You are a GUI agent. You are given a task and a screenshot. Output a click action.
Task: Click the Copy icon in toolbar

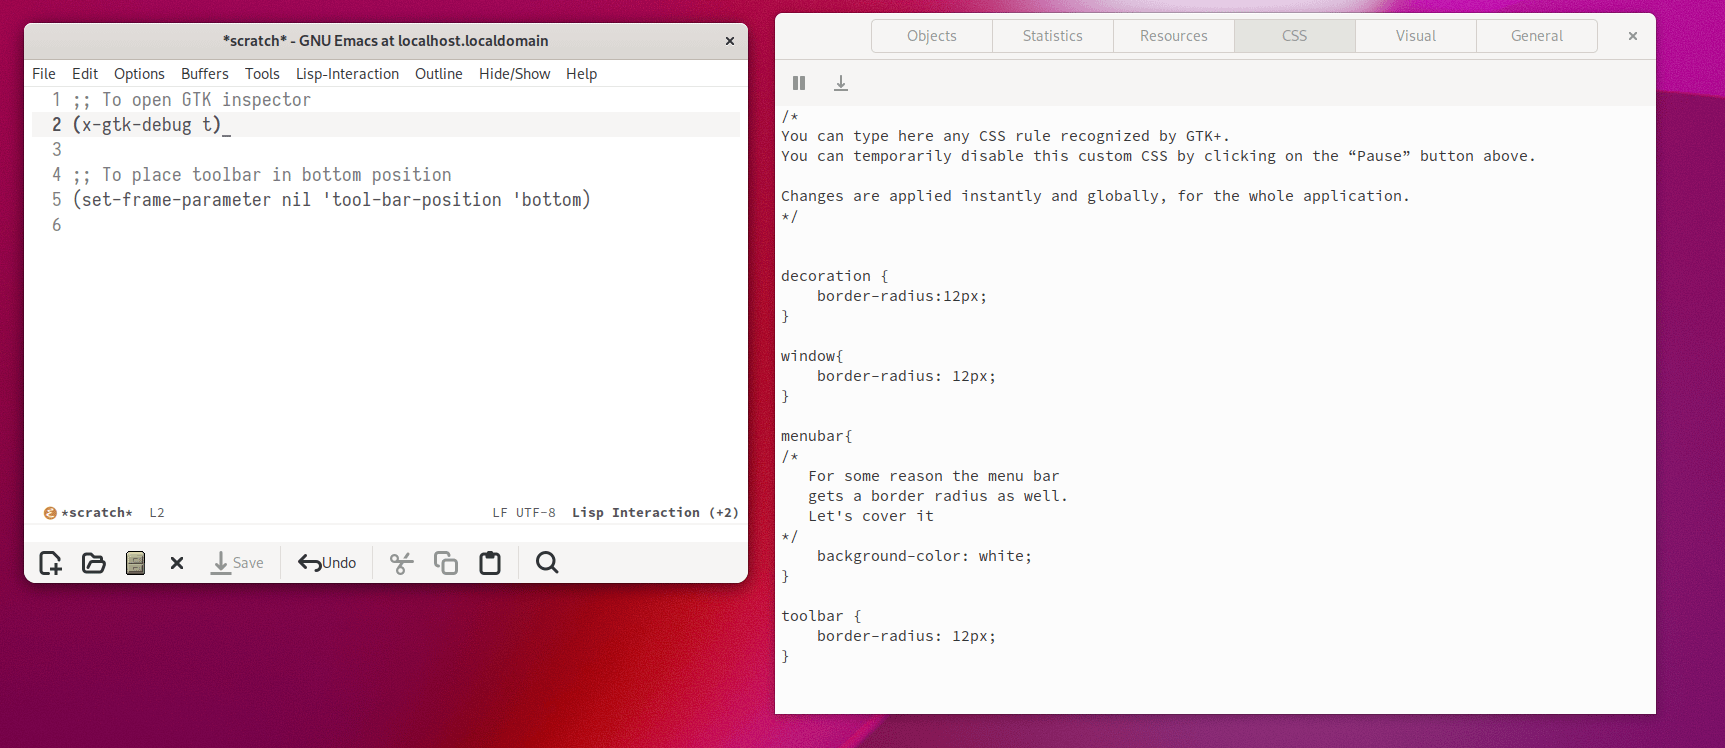pyautogui.click(x=446, y=563)
